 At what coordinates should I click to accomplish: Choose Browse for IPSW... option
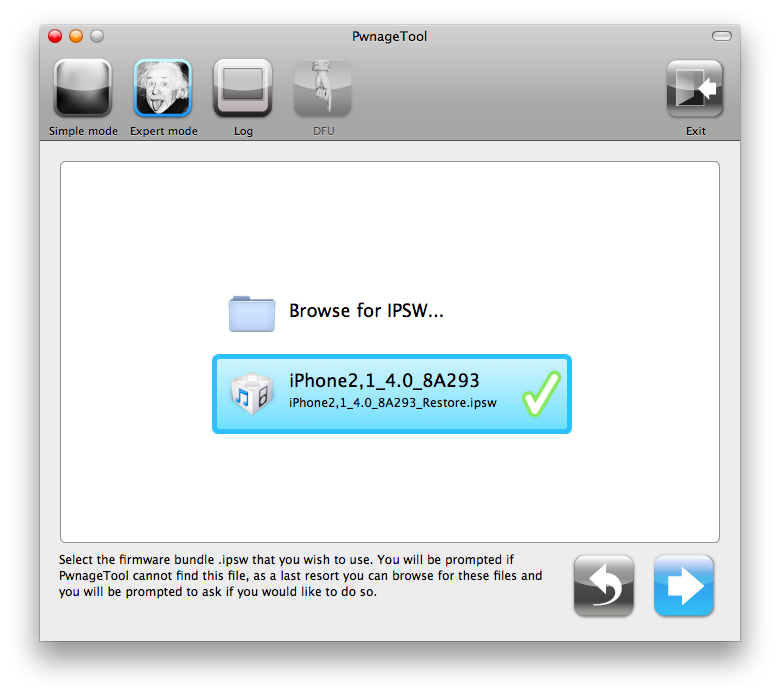click(366, 311)
